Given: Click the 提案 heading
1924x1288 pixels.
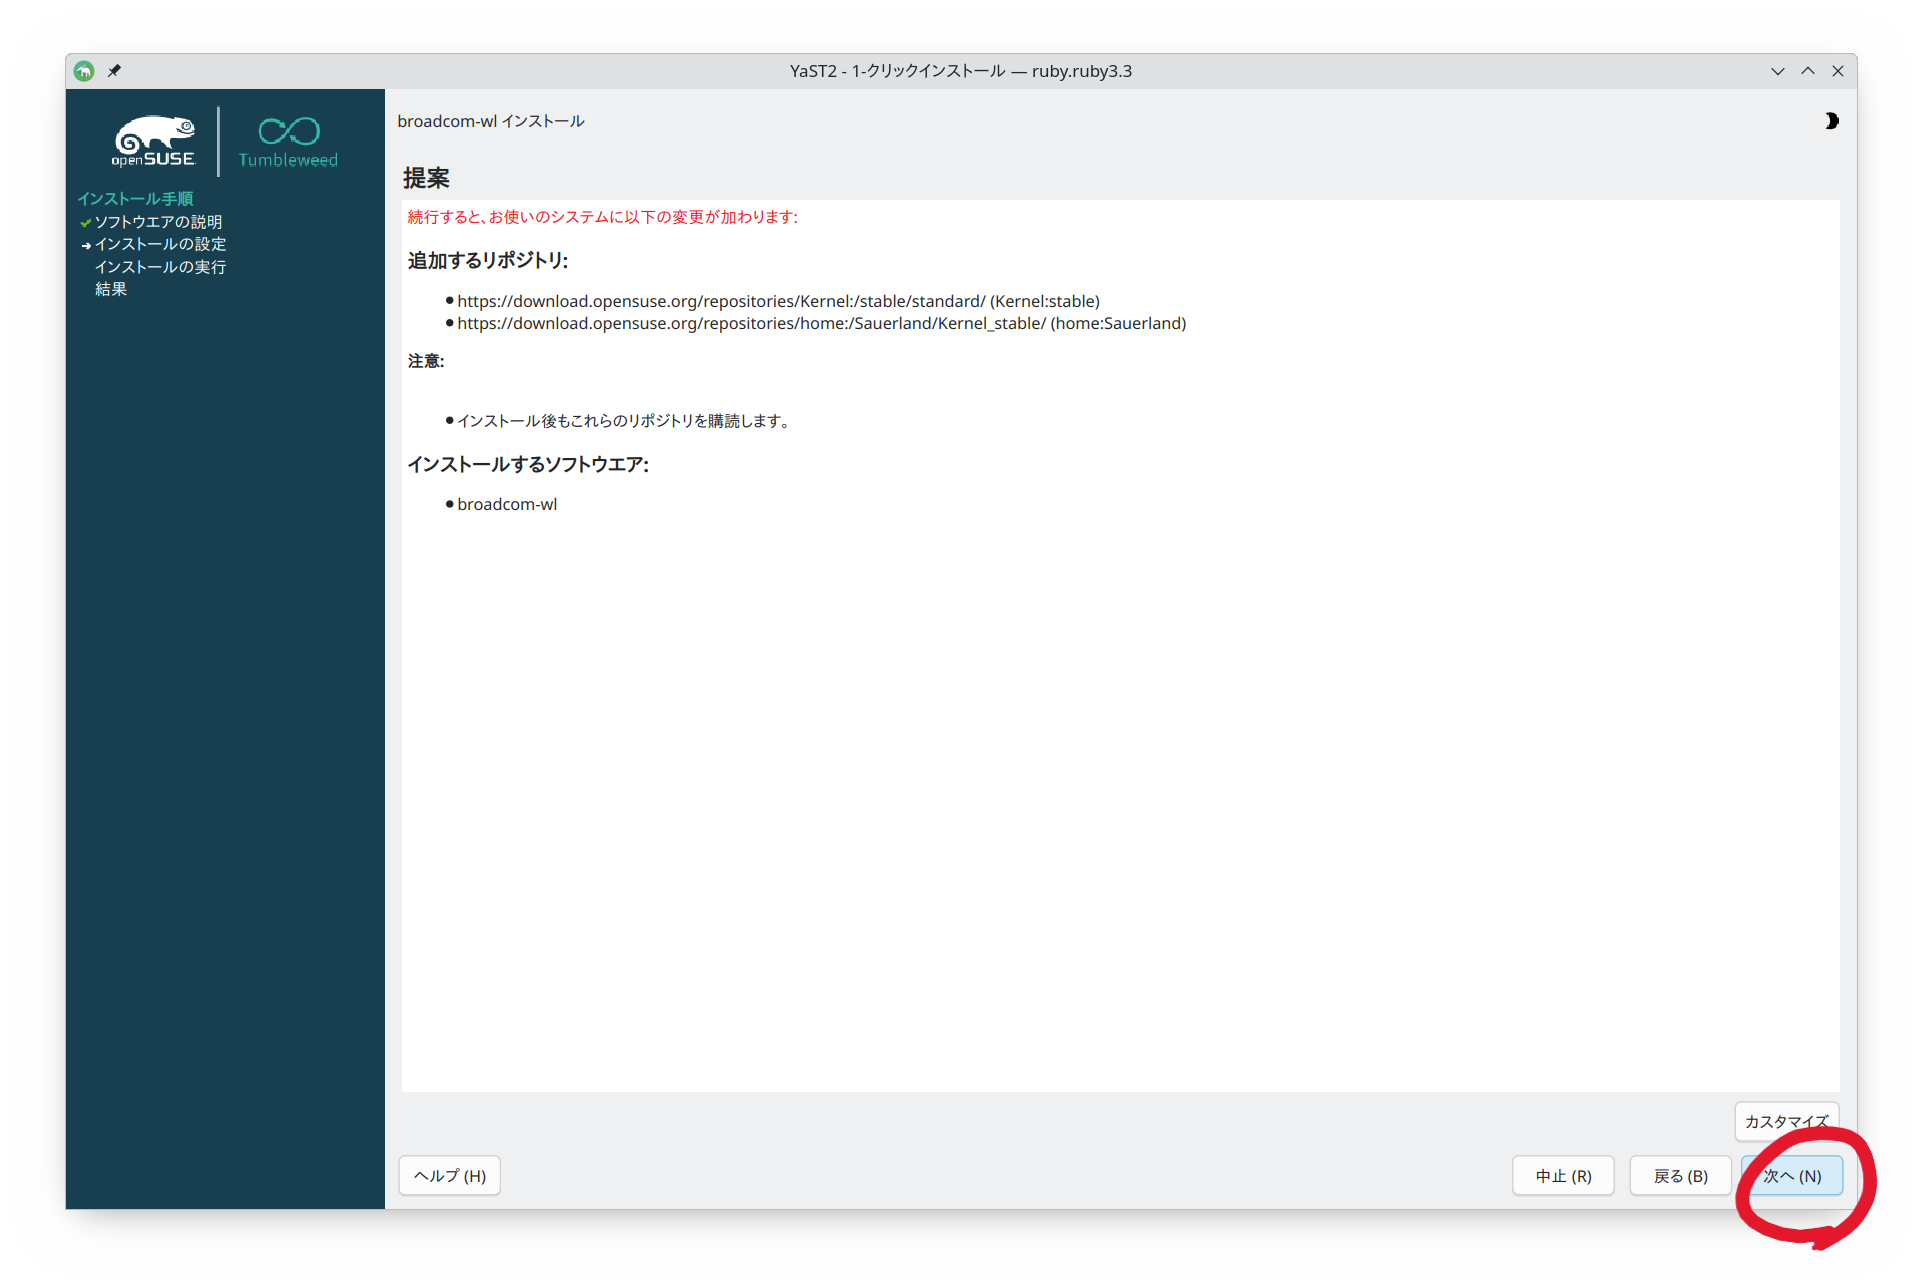Looking at the screenshot, I should 426,178.
